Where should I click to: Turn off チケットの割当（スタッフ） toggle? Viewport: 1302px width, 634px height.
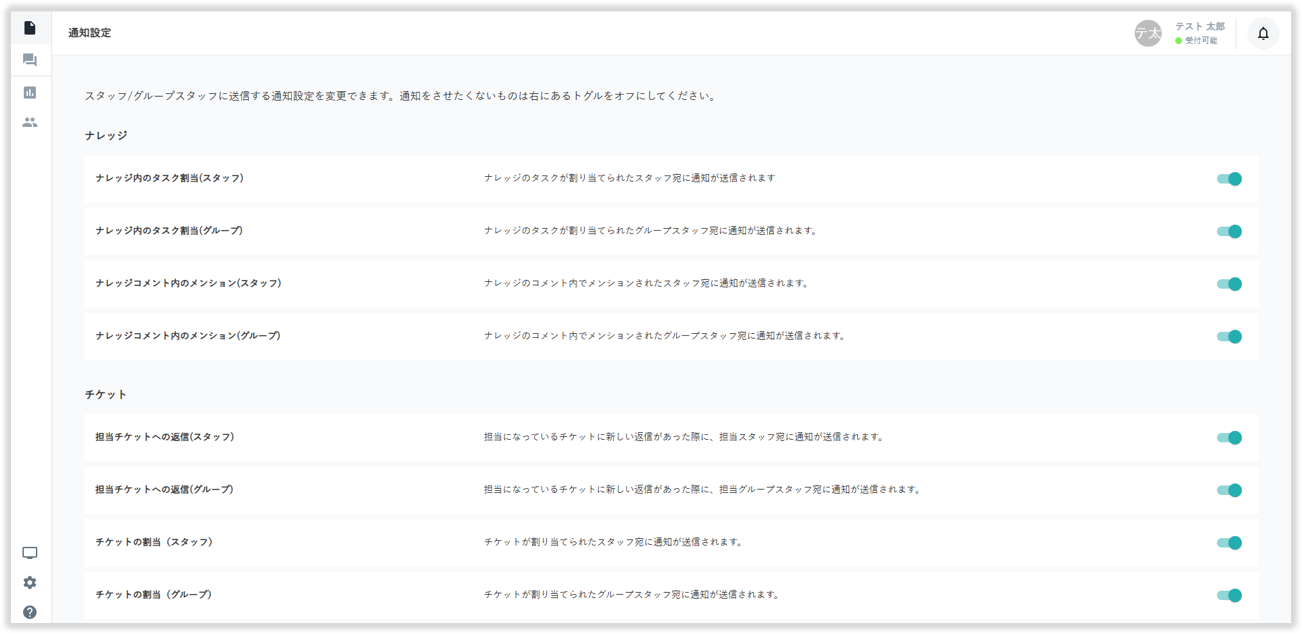coord(1229,543)
